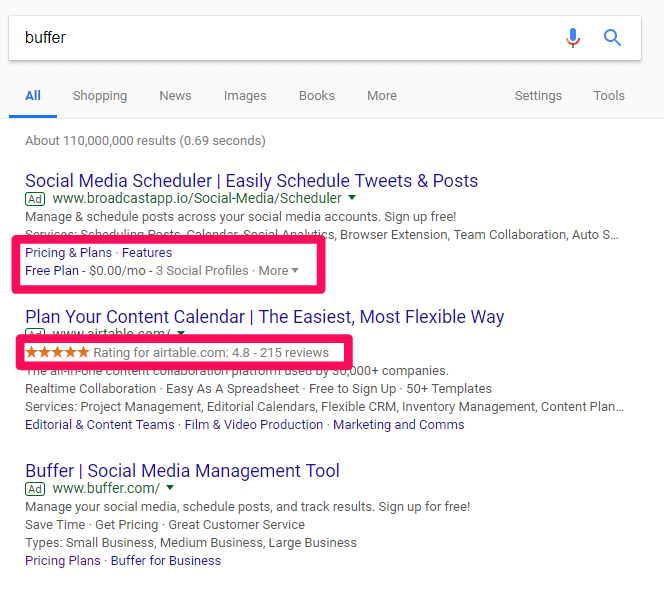Open the Social Media Scheduler ad title
Viewport: 664px width, 590px height.
tap(251, 181)
